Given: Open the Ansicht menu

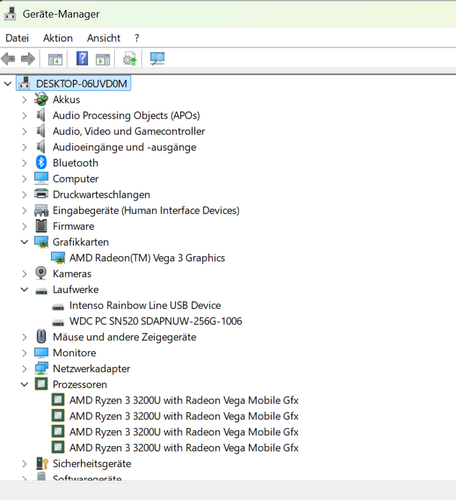Looking at the screenshot, I should pos(104,38).
